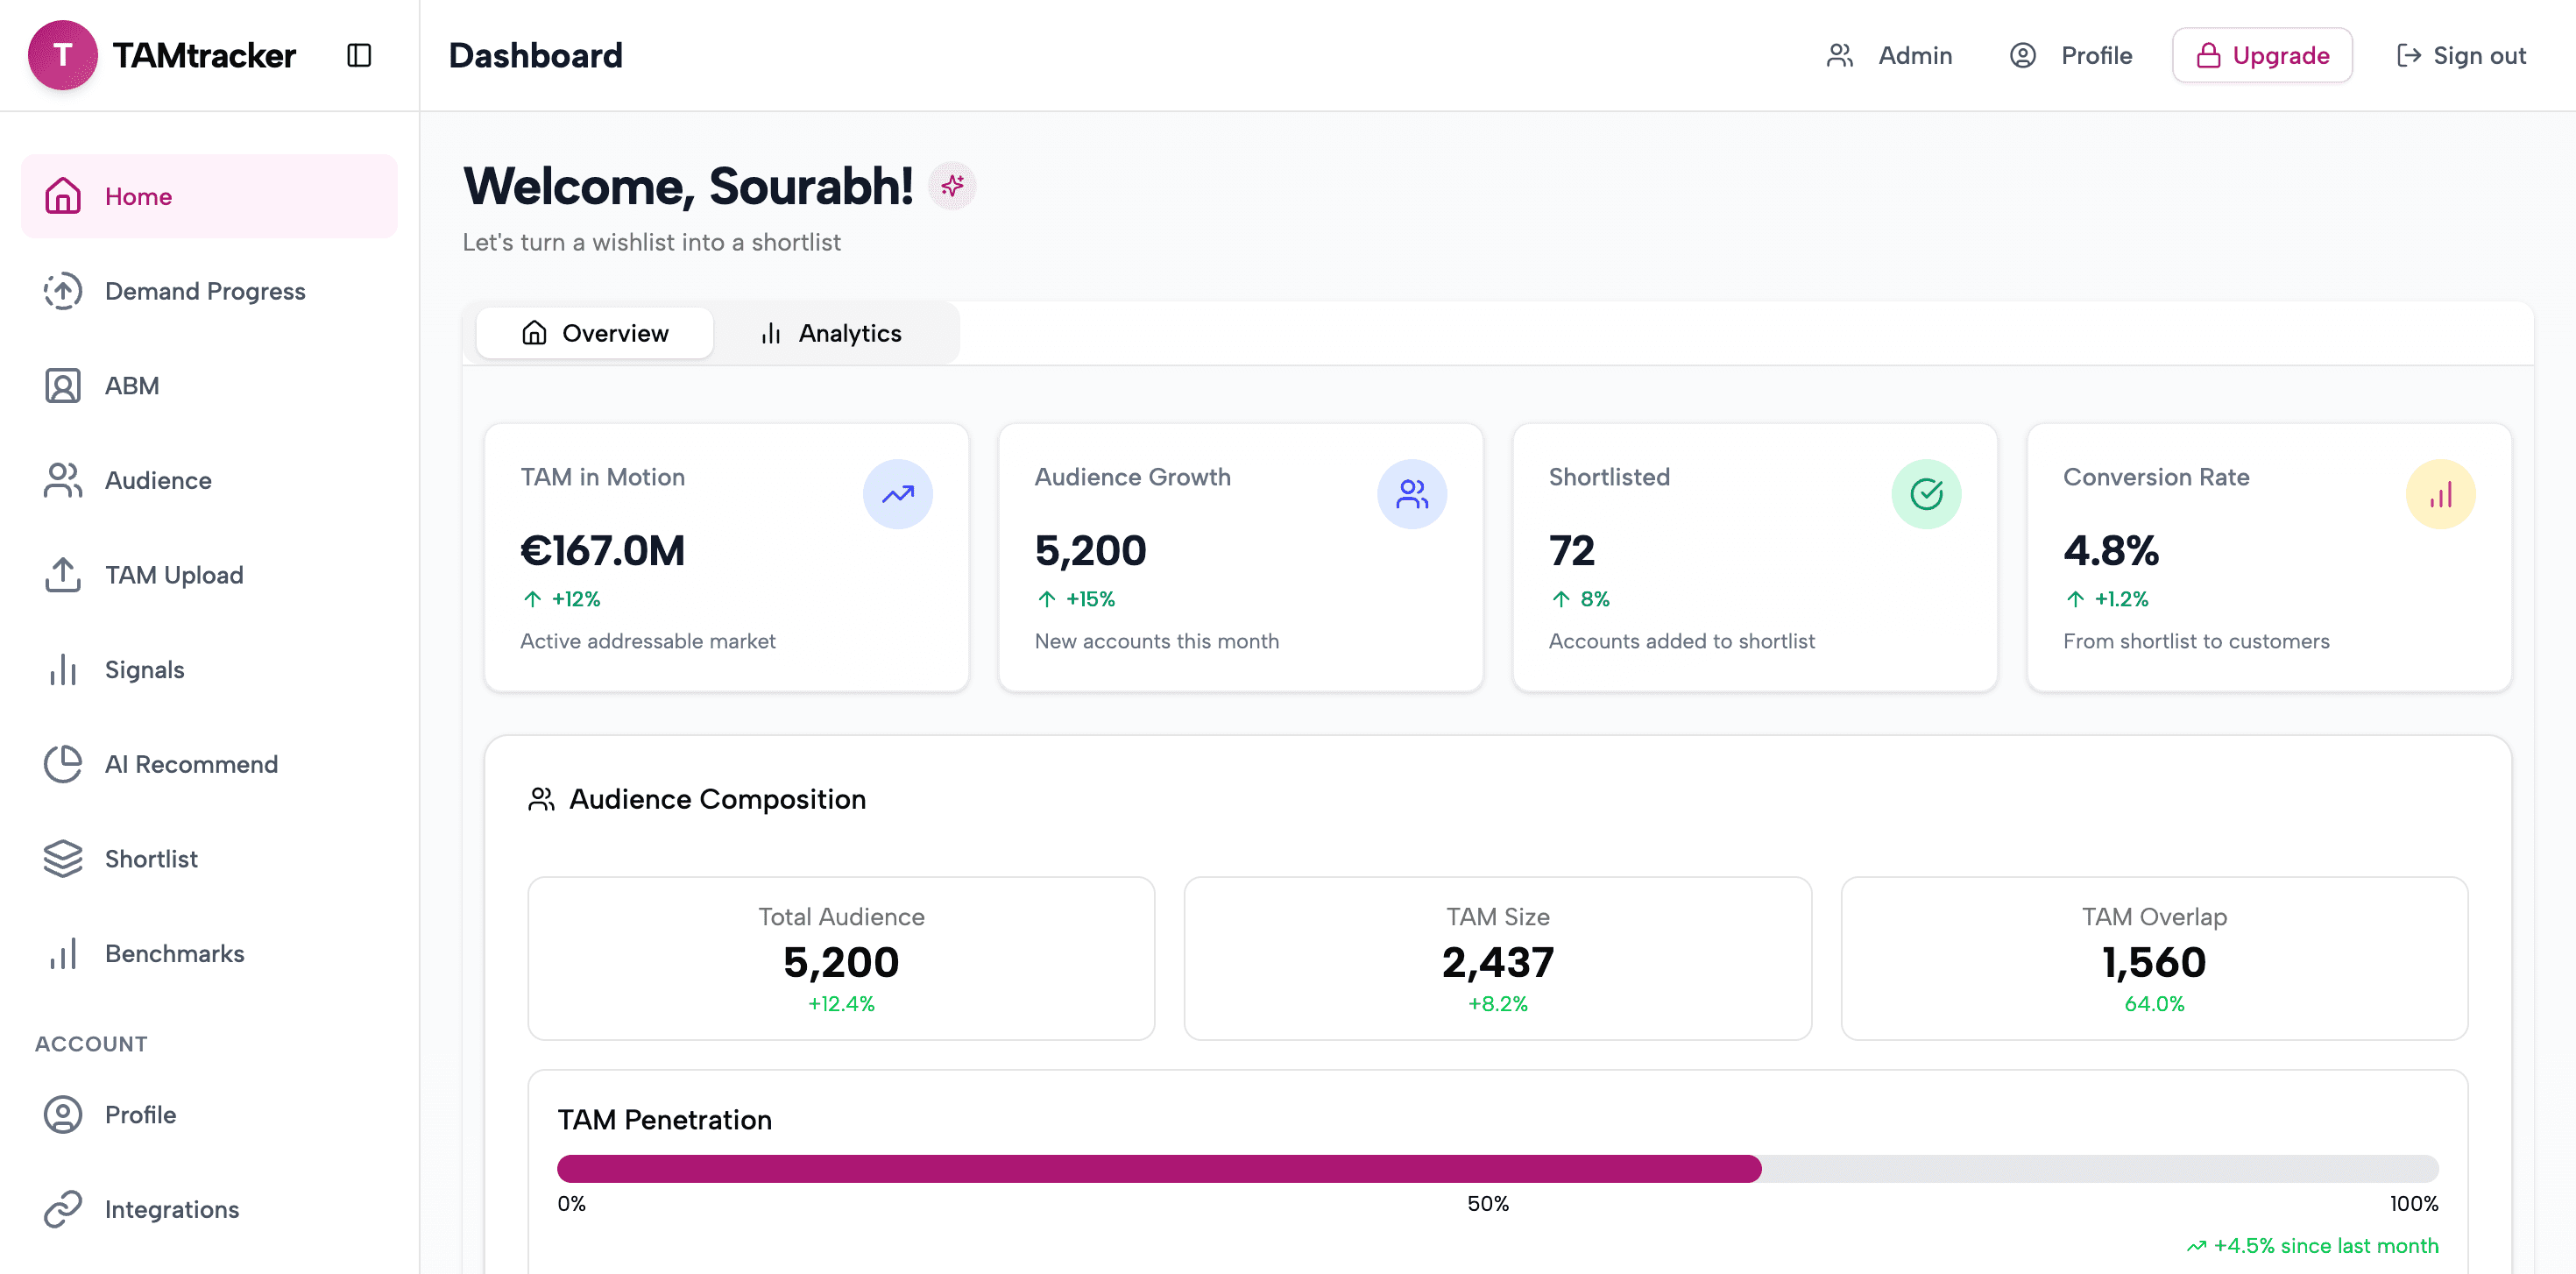
Task: Click the Admin users icon in header
Action: [x=1840, y=55]
